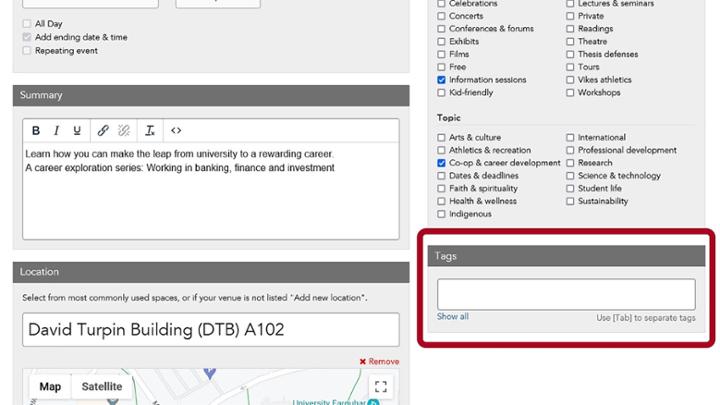
Task: Open the David Turpin Building location field
Action: (x=210, y=330)
